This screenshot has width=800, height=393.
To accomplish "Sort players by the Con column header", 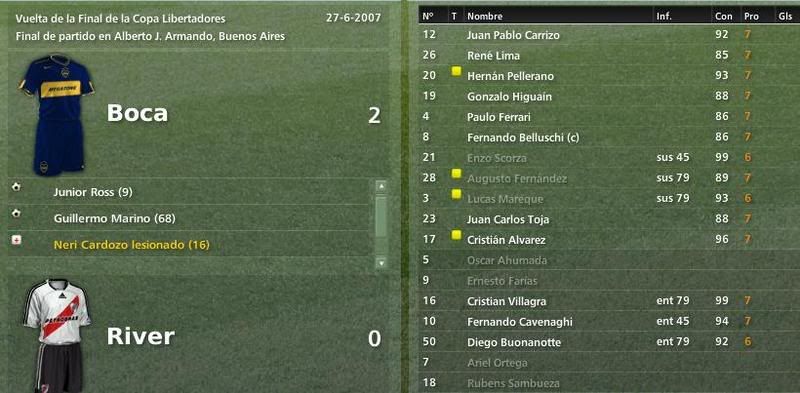I will tap(723, 16).
